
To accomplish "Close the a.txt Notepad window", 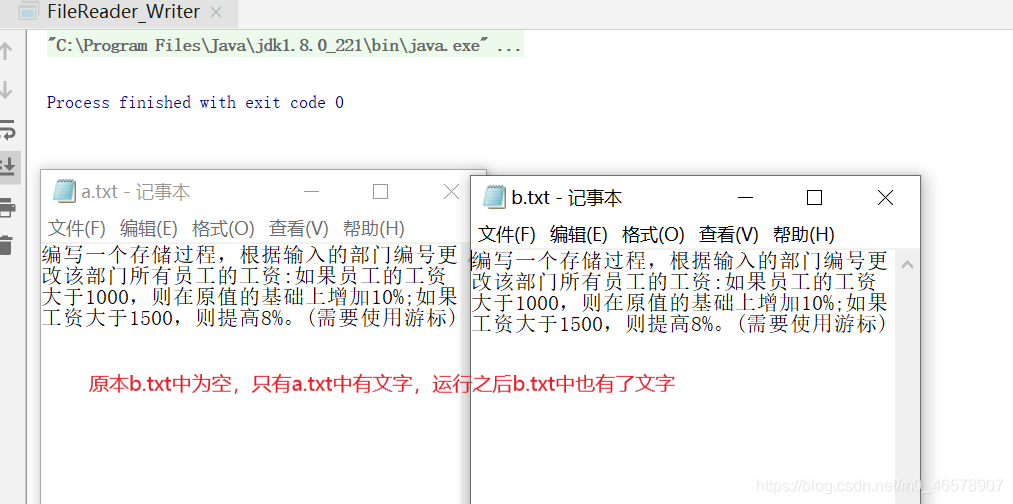I will coord(451,192).
